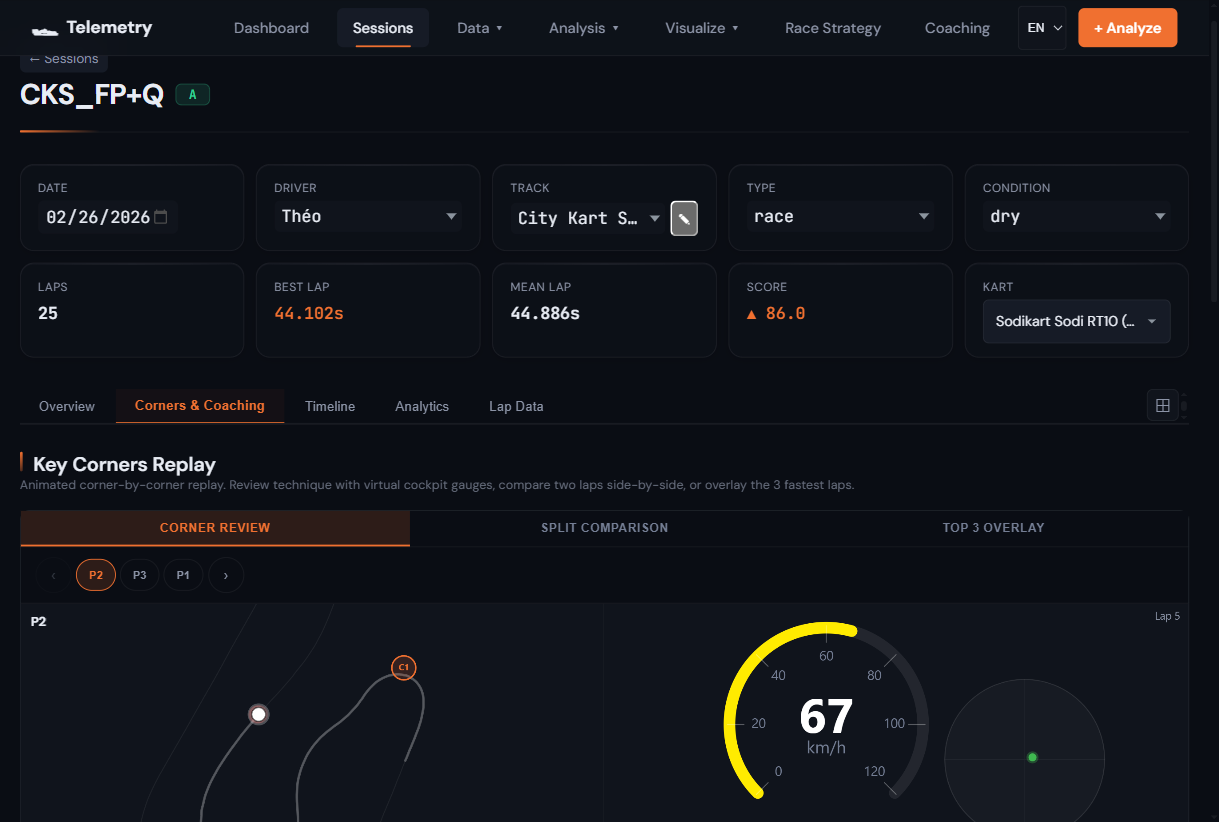
Task: Go back via the Sessions link
Action: 64,60
